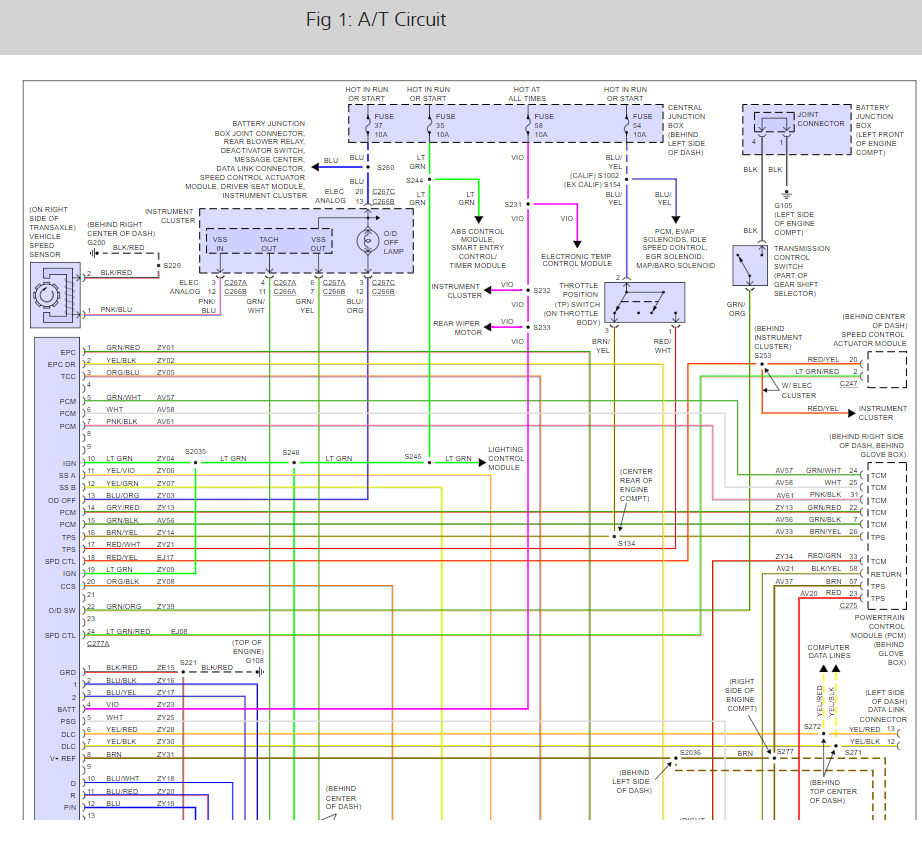Select the transmission control switch symbol
This screenshot has height=846, width=922.
(750, 265)
